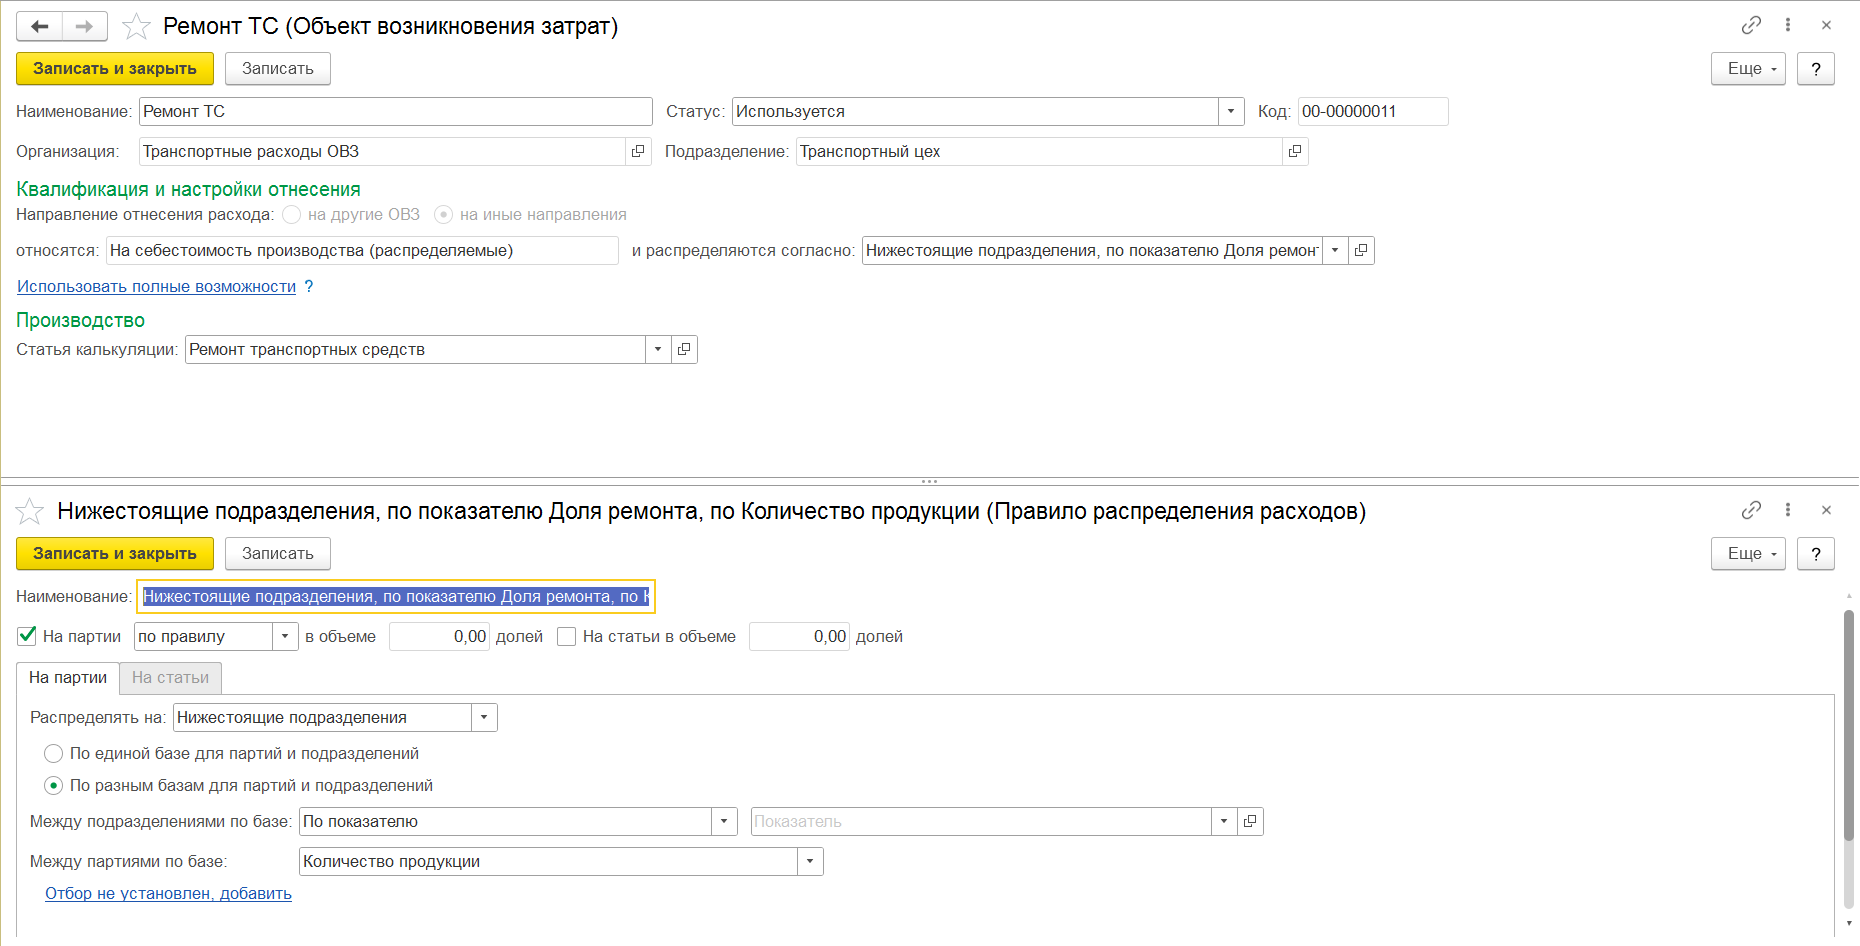The width and height of the screenshot is (1860, 946).
Task: Open distribution rule linked record icon
Action: pos(1361,250)
